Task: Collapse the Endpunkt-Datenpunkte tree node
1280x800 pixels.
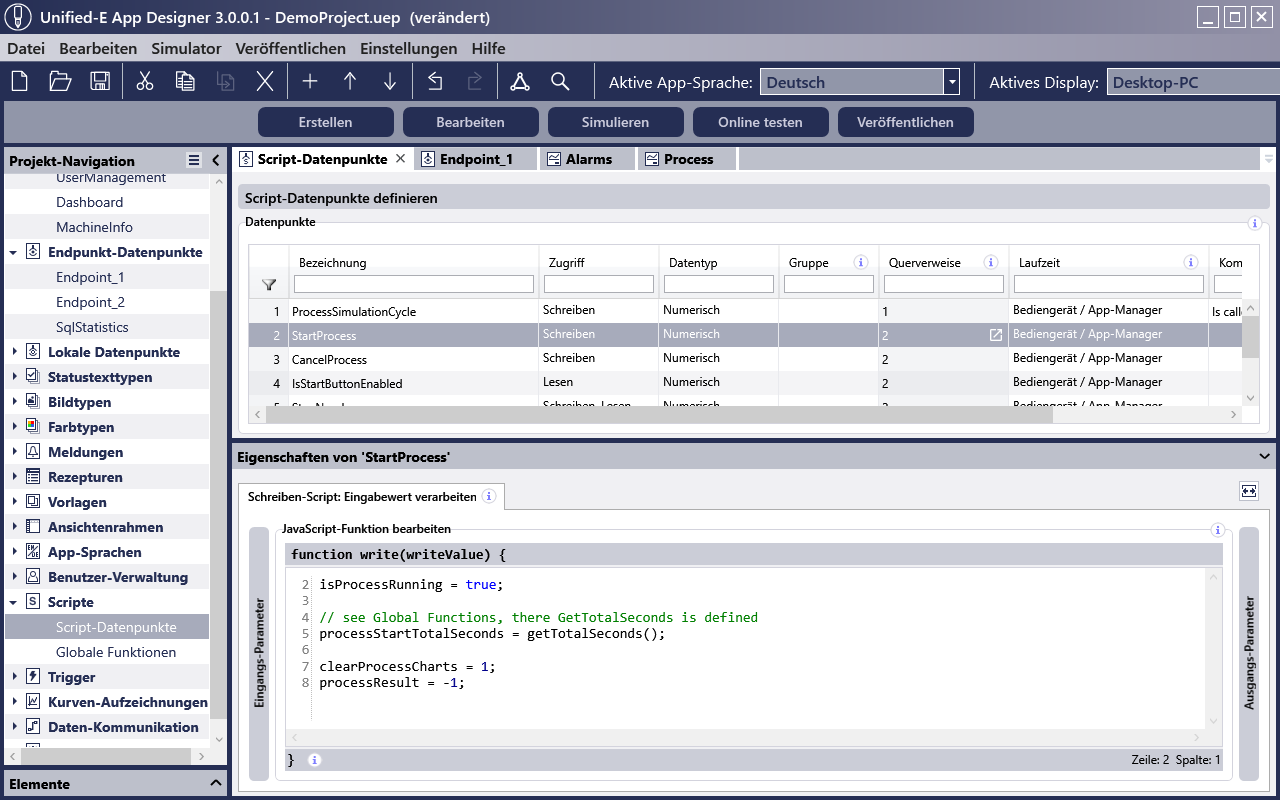Action: (14, 253)
